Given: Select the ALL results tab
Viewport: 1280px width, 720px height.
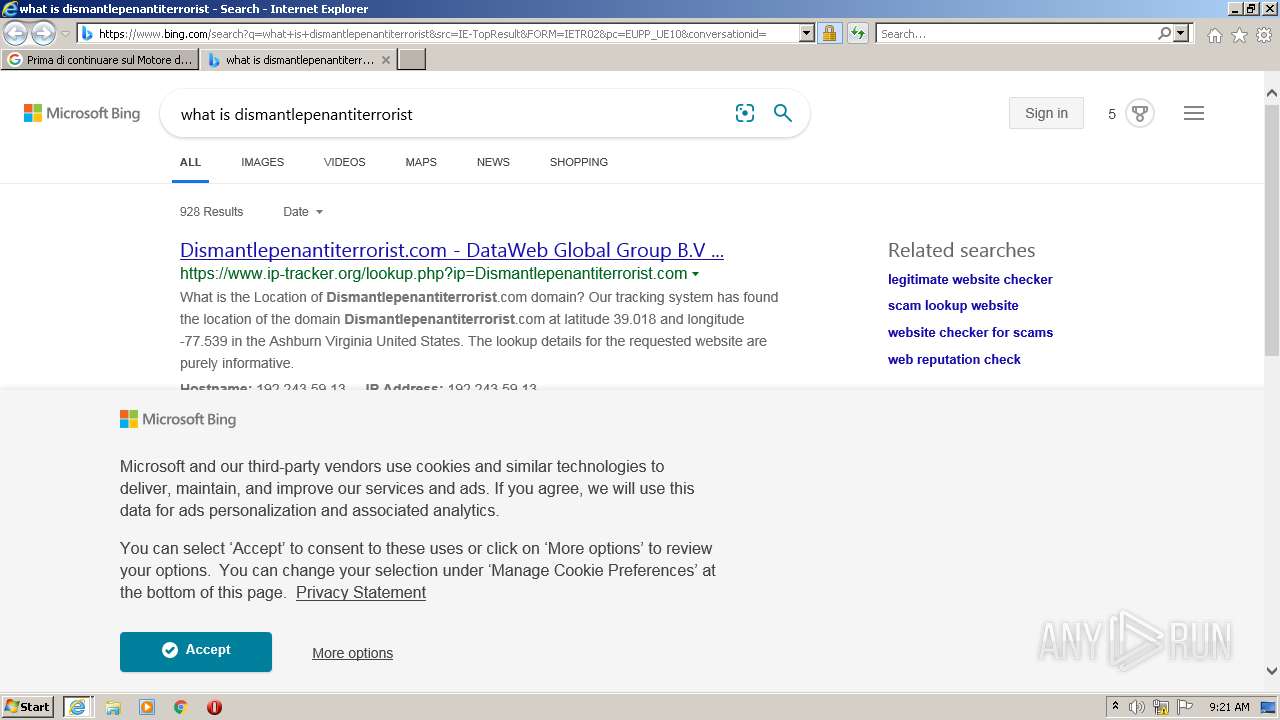Looking at the screenshot, I should click(x=190, y=162).
